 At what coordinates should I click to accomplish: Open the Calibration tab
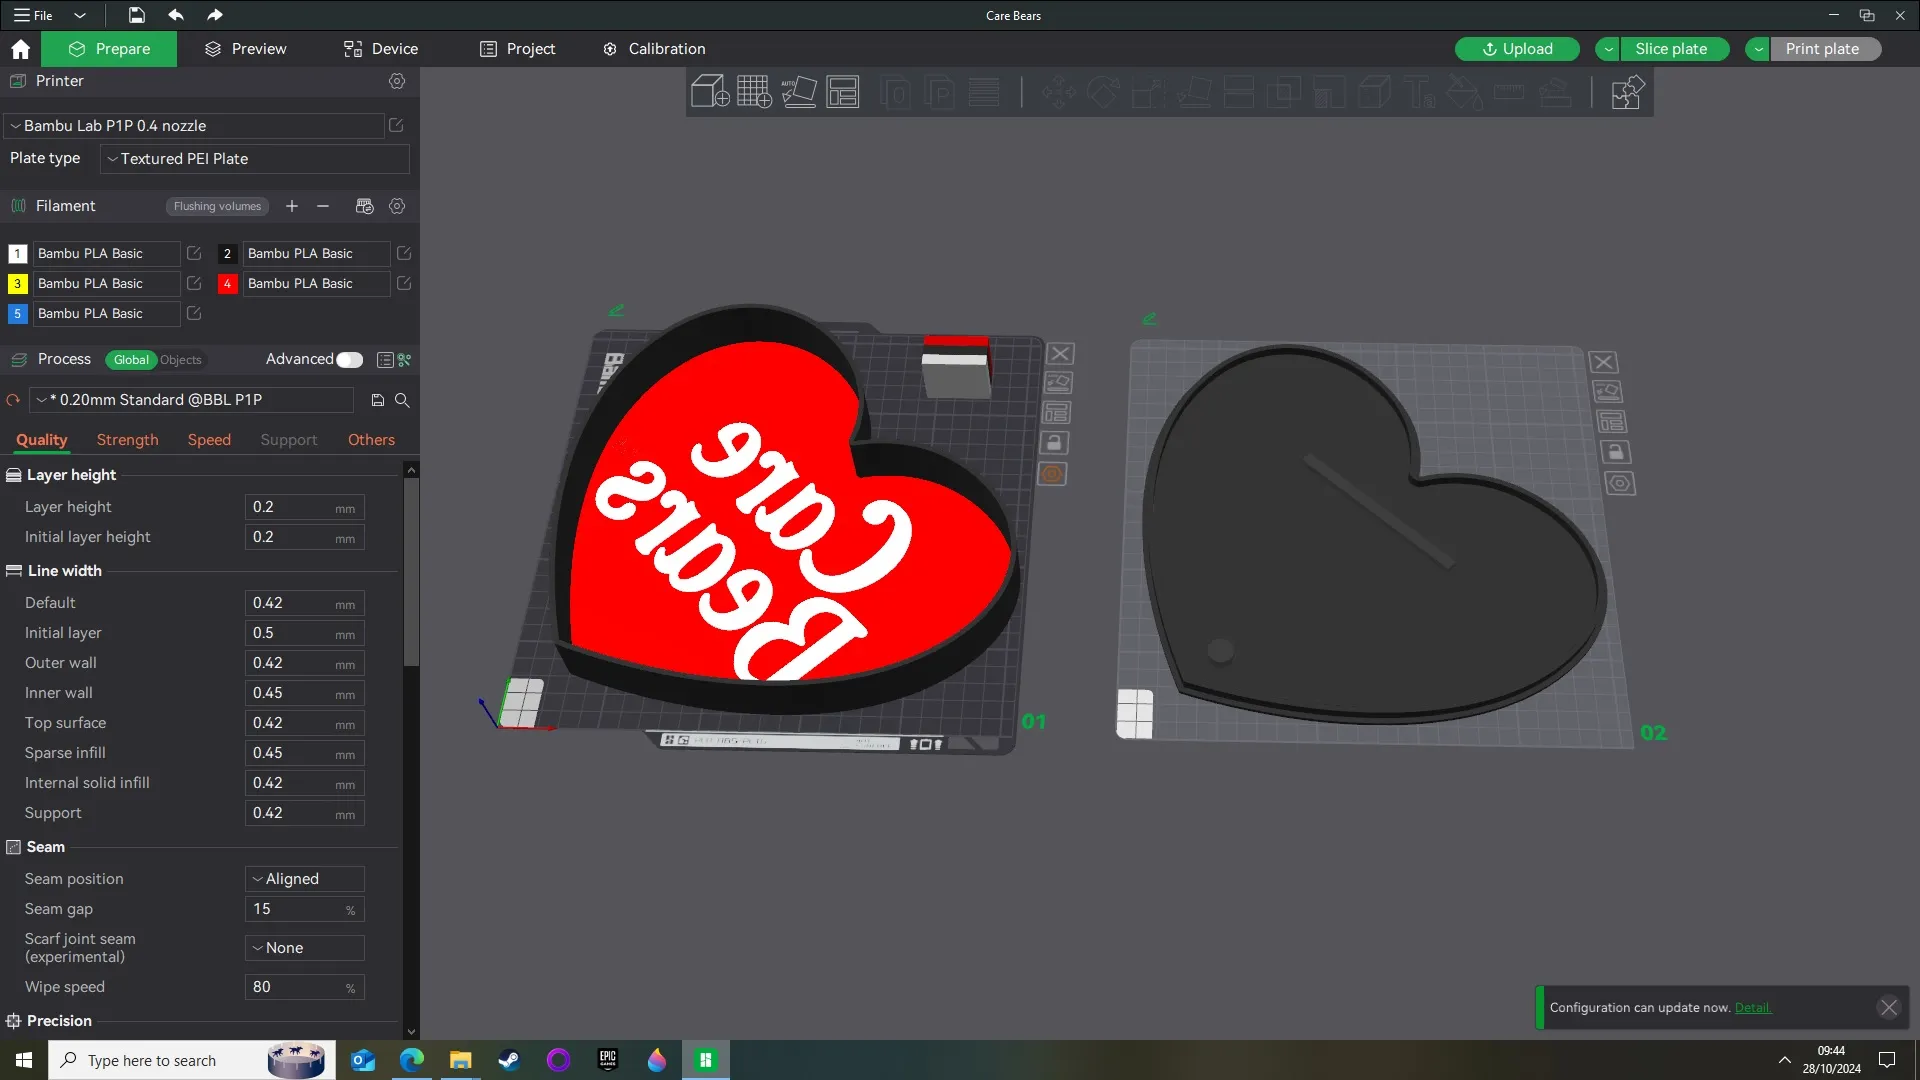coord(654,49)
